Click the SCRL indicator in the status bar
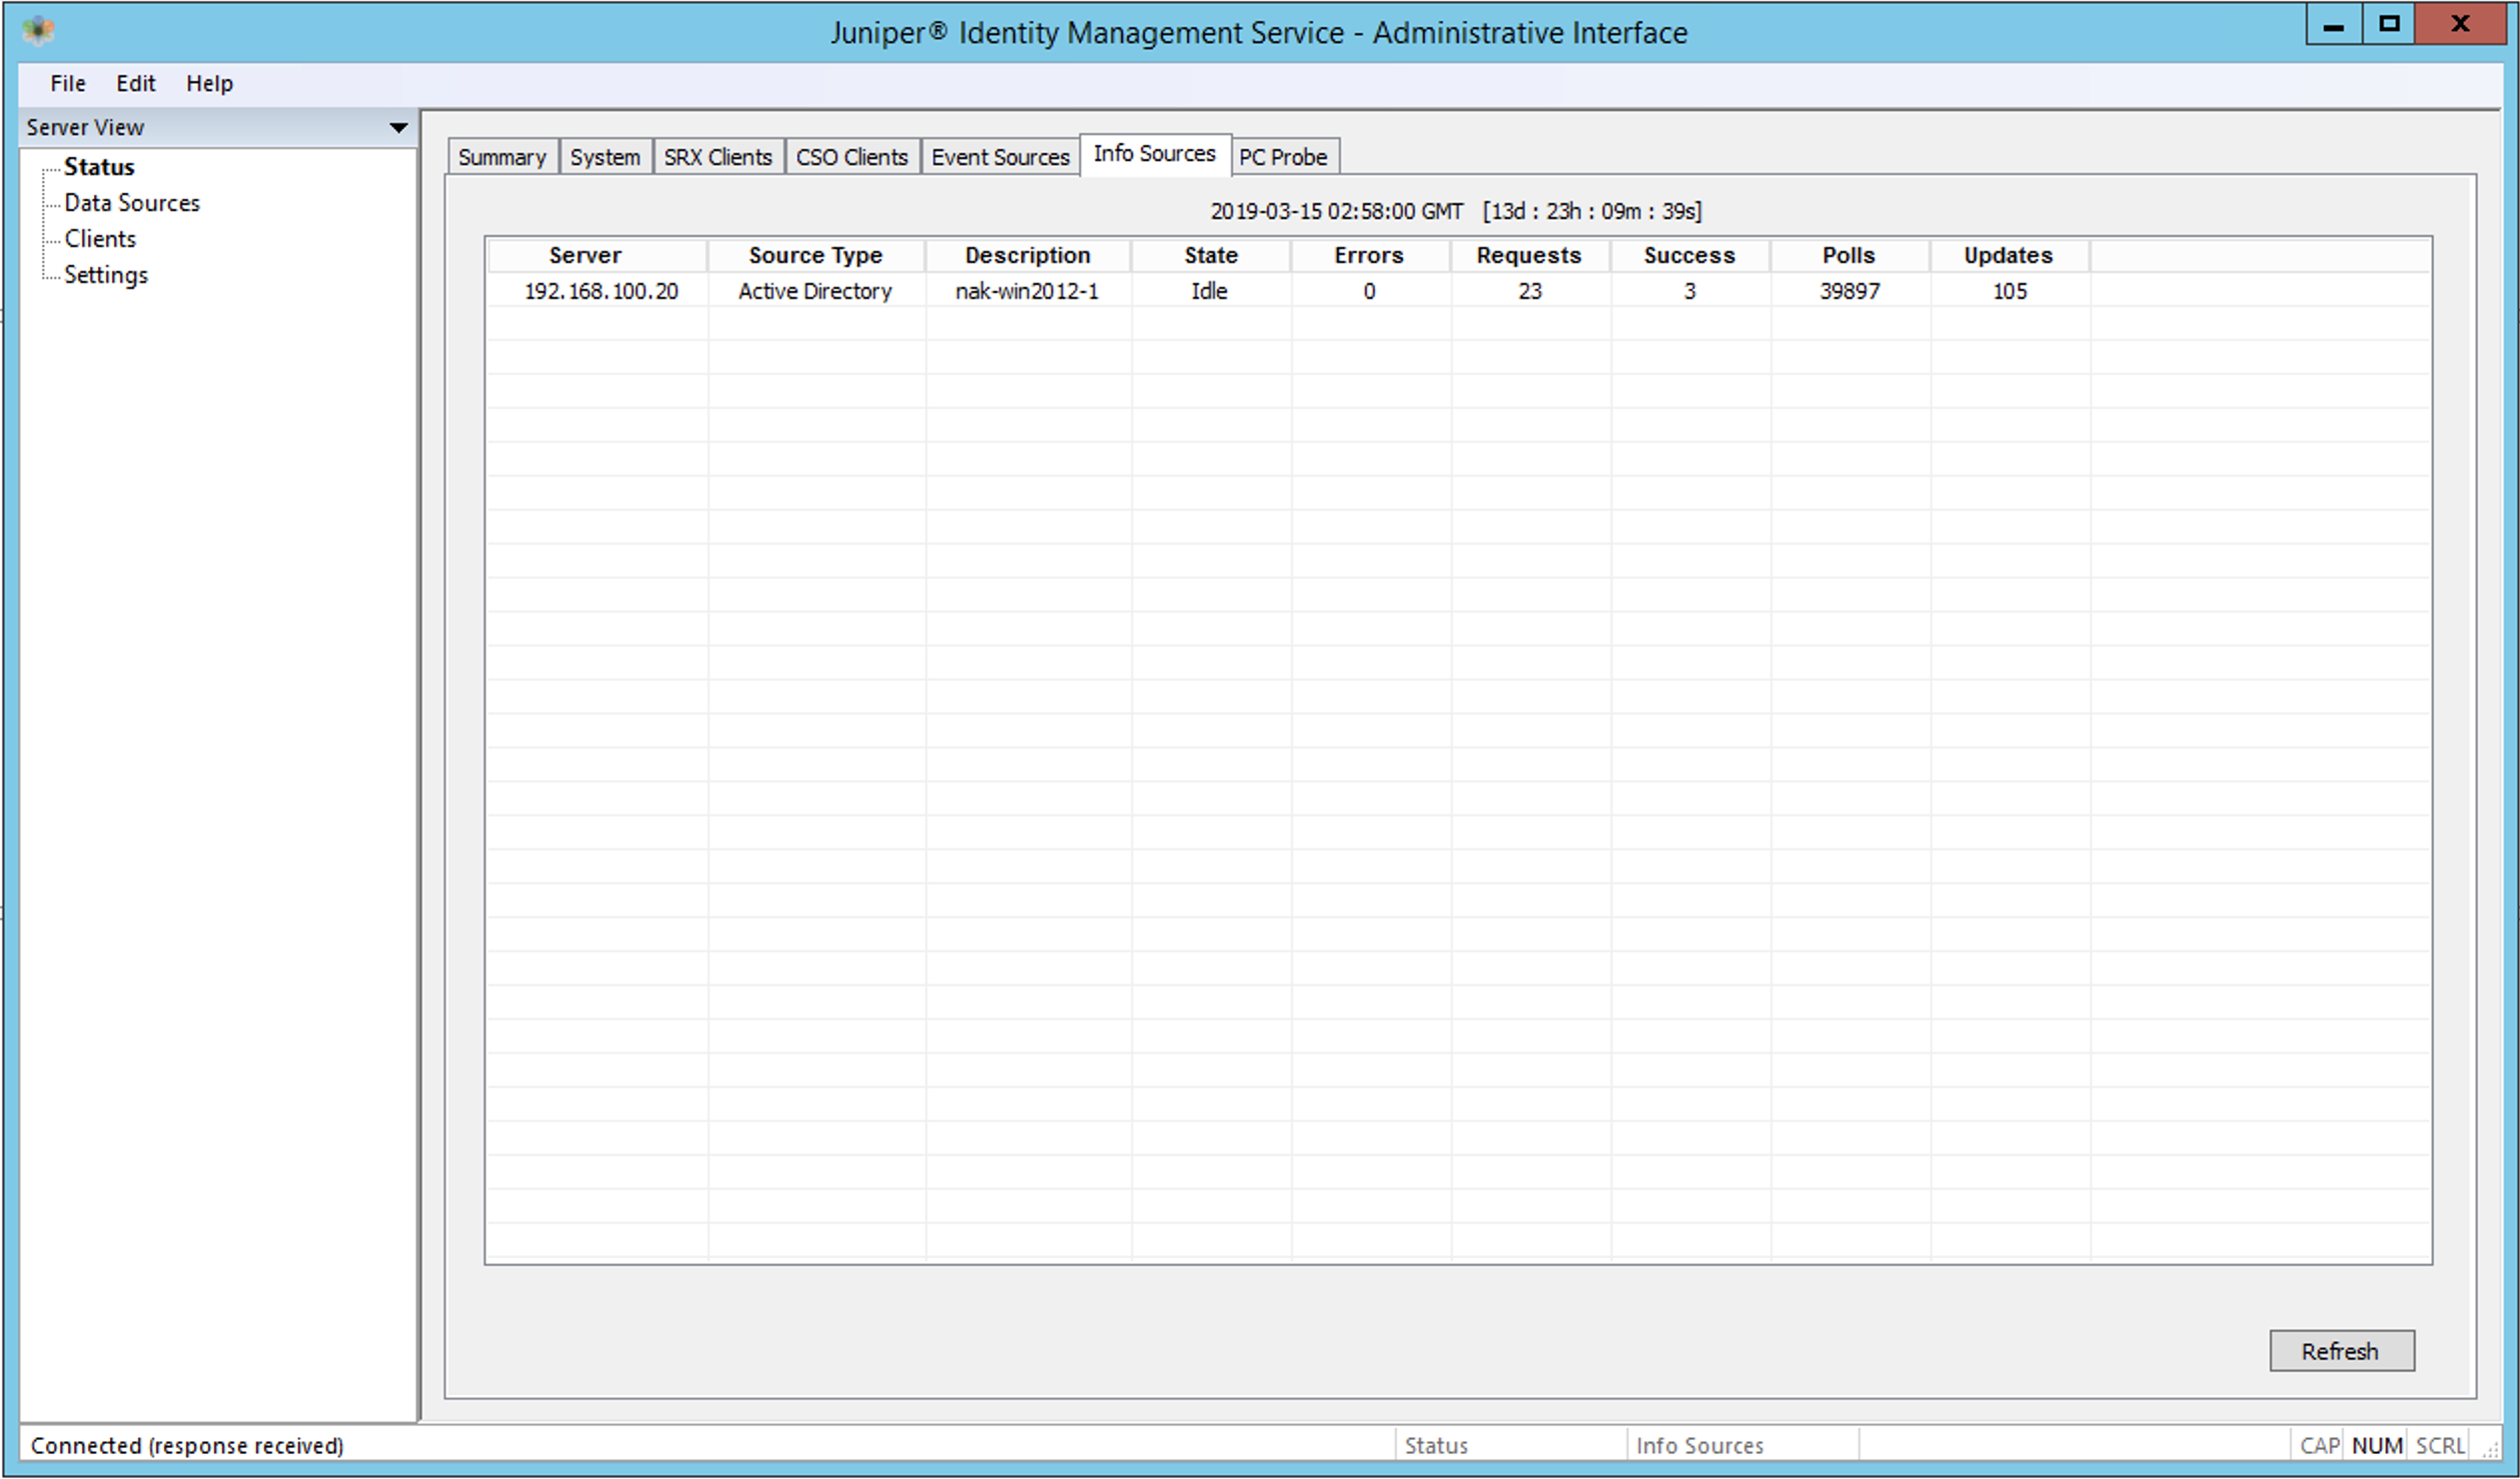2520x1479 pixels. click(2440, 1445)
